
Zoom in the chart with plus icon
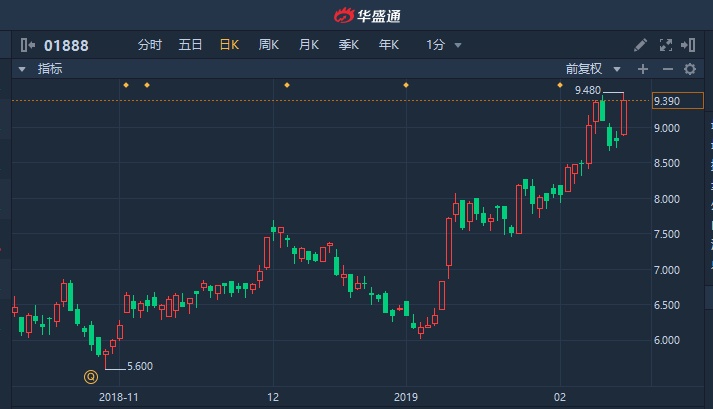643,69
